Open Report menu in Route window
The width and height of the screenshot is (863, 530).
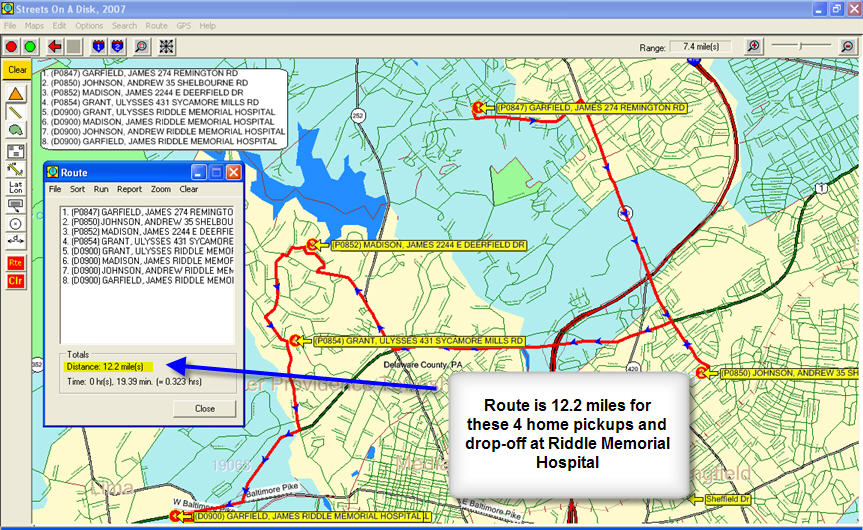tap(129, 189)
